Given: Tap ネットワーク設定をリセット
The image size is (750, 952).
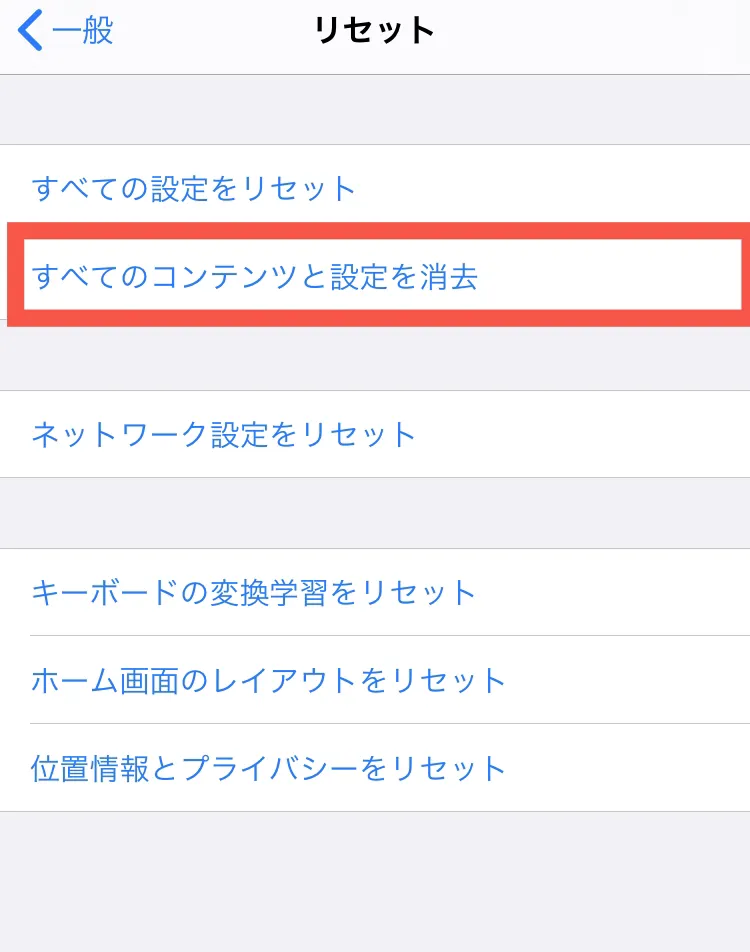Looking at the screenshot, I should pyautogui.click(x=224, y=434).
